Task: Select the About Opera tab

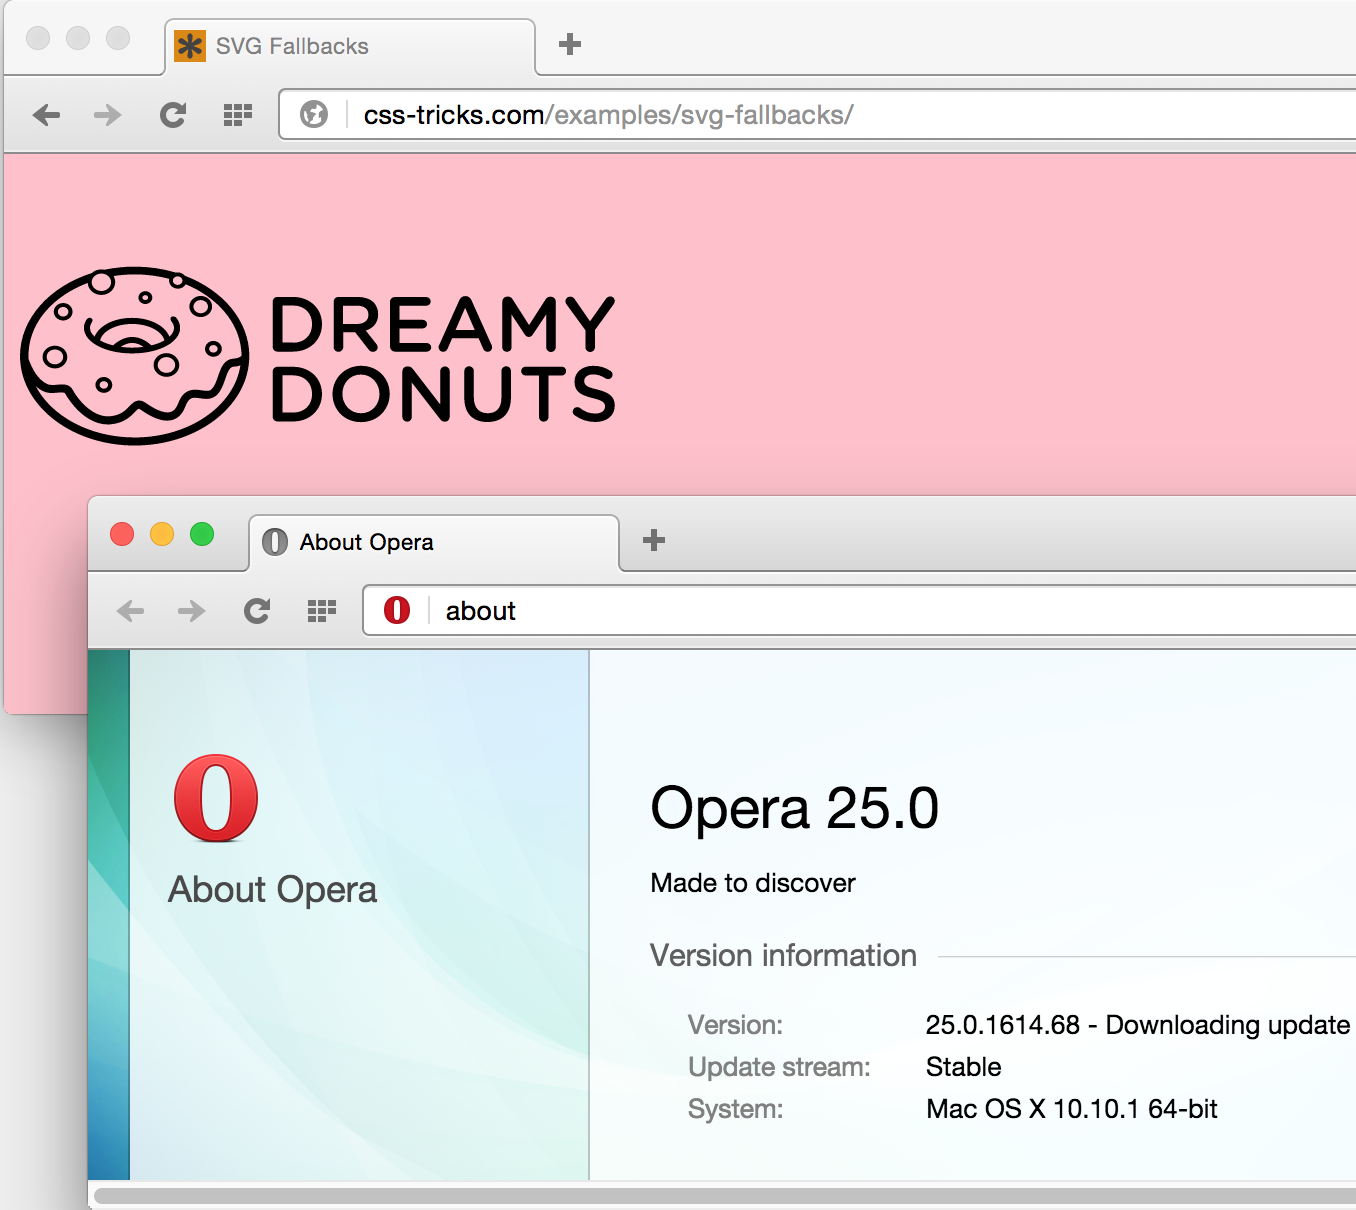Action: tap(432, 542)
